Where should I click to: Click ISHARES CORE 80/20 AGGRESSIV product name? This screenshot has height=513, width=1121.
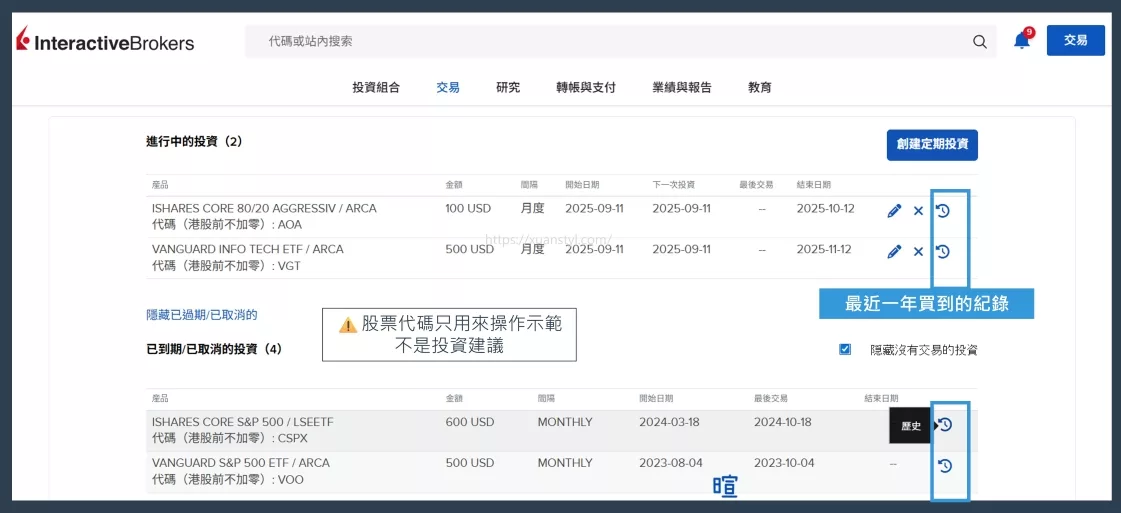[x=264, y=209]
